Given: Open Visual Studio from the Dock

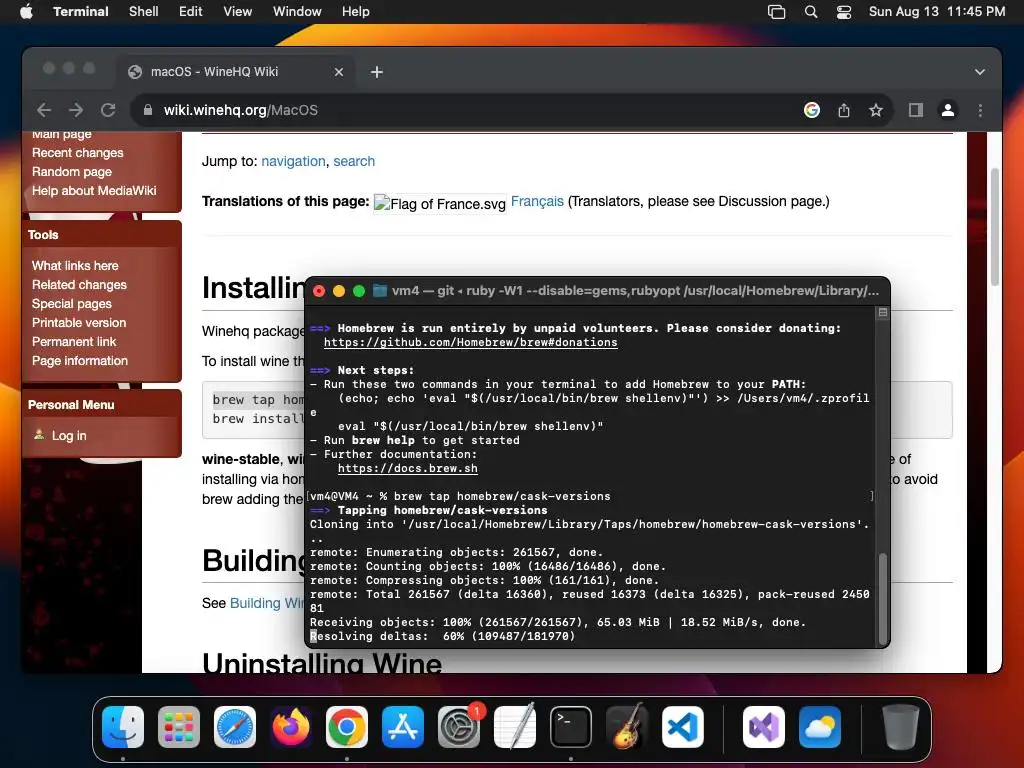Looking at the screenshot, I should click(x=763, y=727).
